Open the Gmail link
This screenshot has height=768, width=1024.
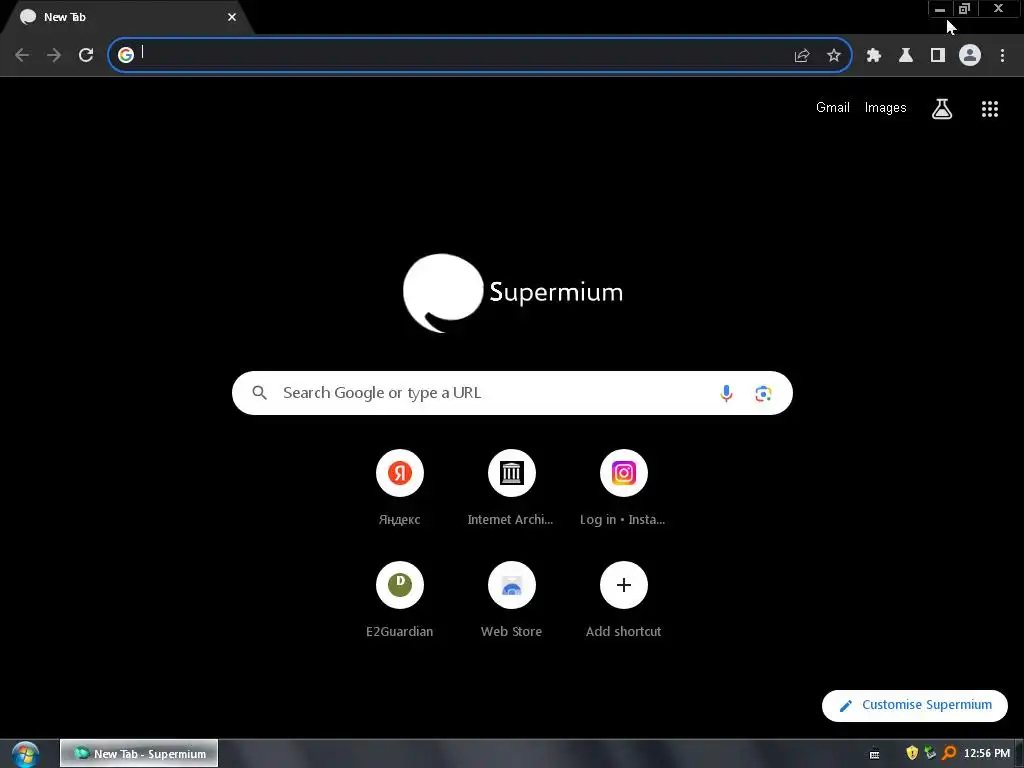tap(833, 108)
